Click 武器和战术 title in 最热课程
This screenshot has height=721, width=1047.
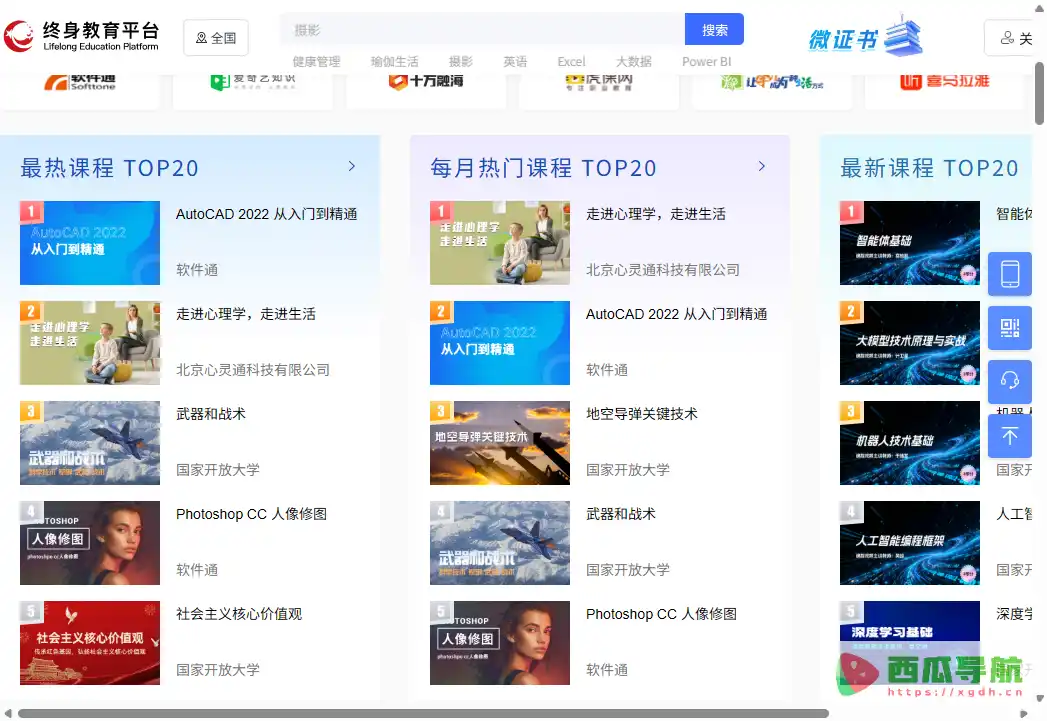(x=211, y=415)
